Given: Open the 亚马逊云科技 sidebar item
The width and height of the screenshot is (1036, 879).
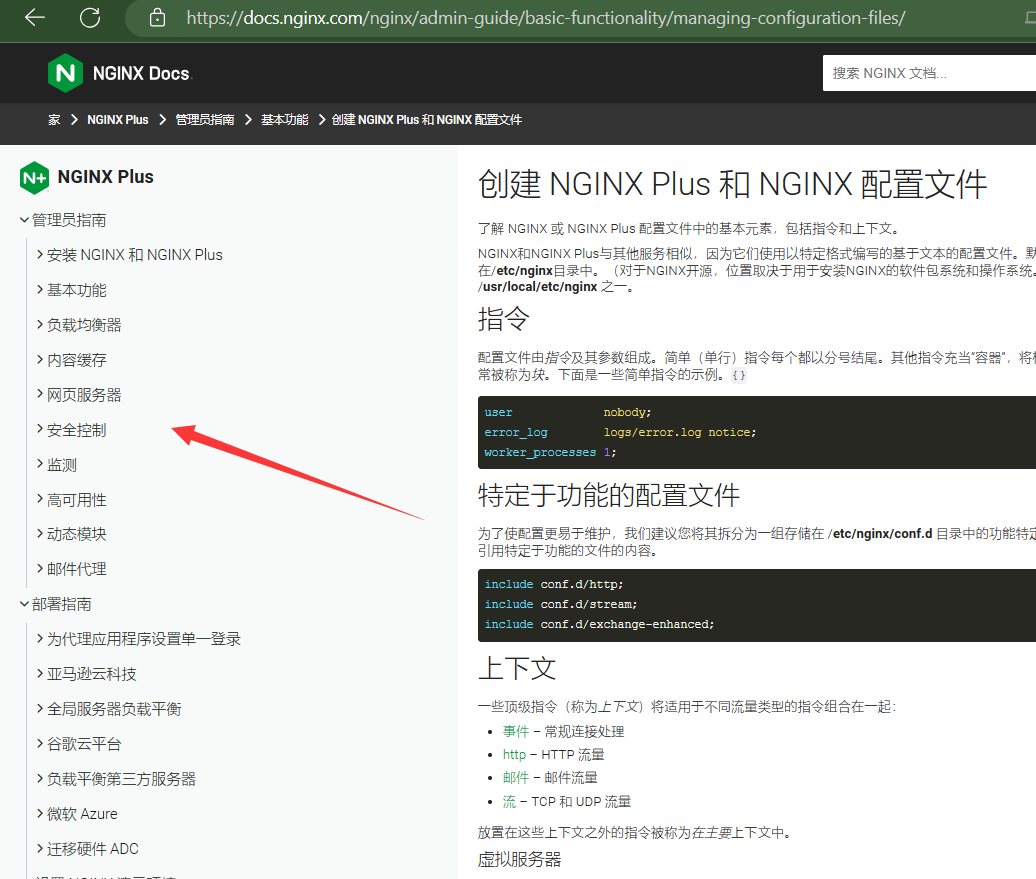Looking at the screenshot, I should point(91,674).
